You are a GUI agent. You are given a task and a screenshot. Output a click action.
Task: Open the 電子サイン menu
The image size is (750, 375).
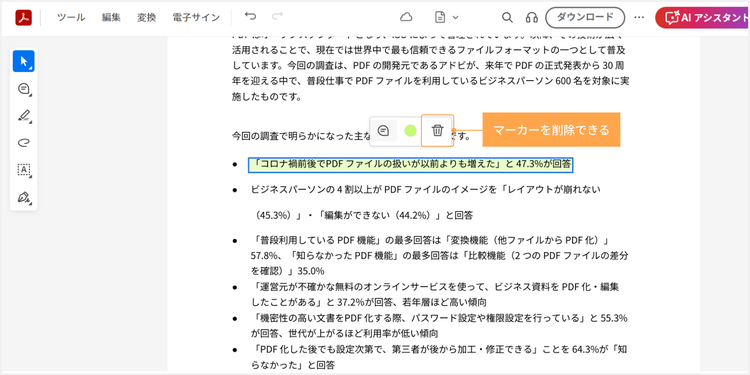click(196, 18)
